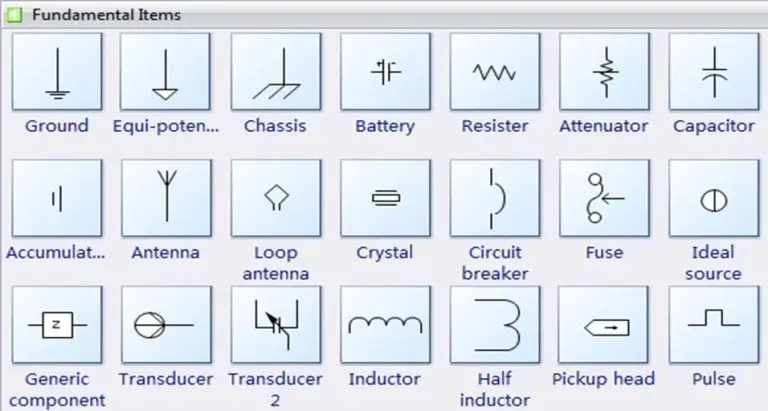Choose the Fuse symbol
The height and width of the screenshot is (411, 768).
point(604,198)
